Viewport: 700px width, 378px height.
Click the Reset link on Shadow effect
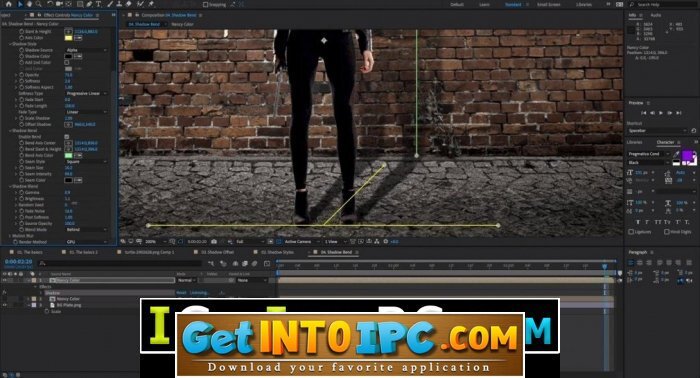point(181,293)
